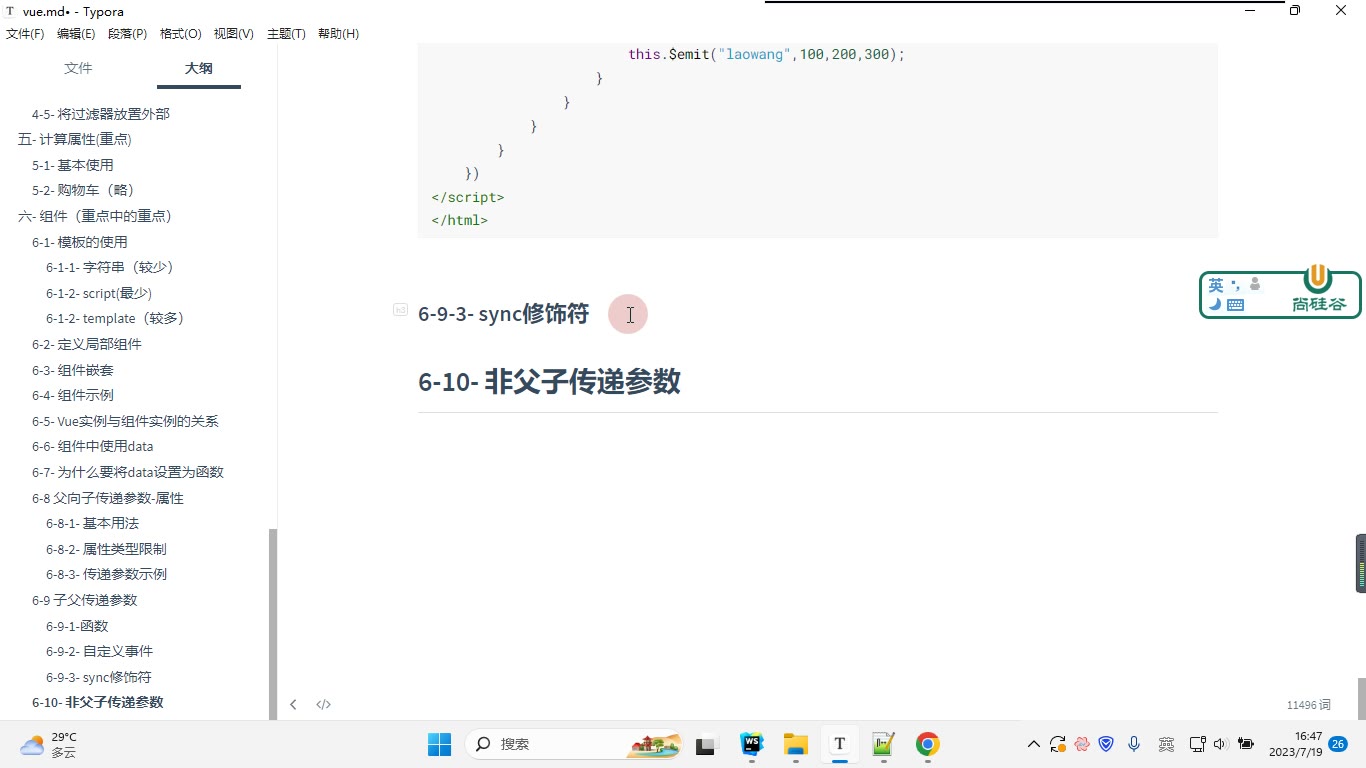Toggle the moon icon on IME bar
This screenshot has width=1366, height=768.
tap(1215, 305)
